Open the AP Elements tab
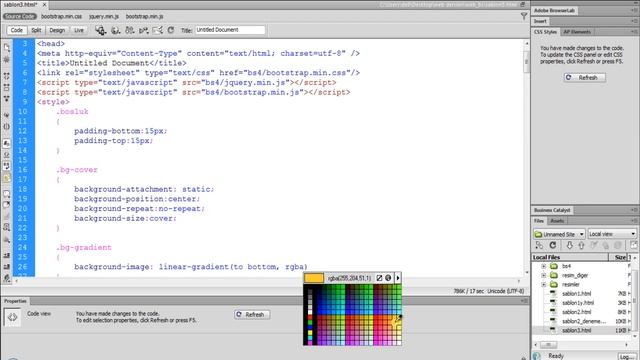Image resolution: width=640 pixels, height=360 pixels. [x=577, y=32]
